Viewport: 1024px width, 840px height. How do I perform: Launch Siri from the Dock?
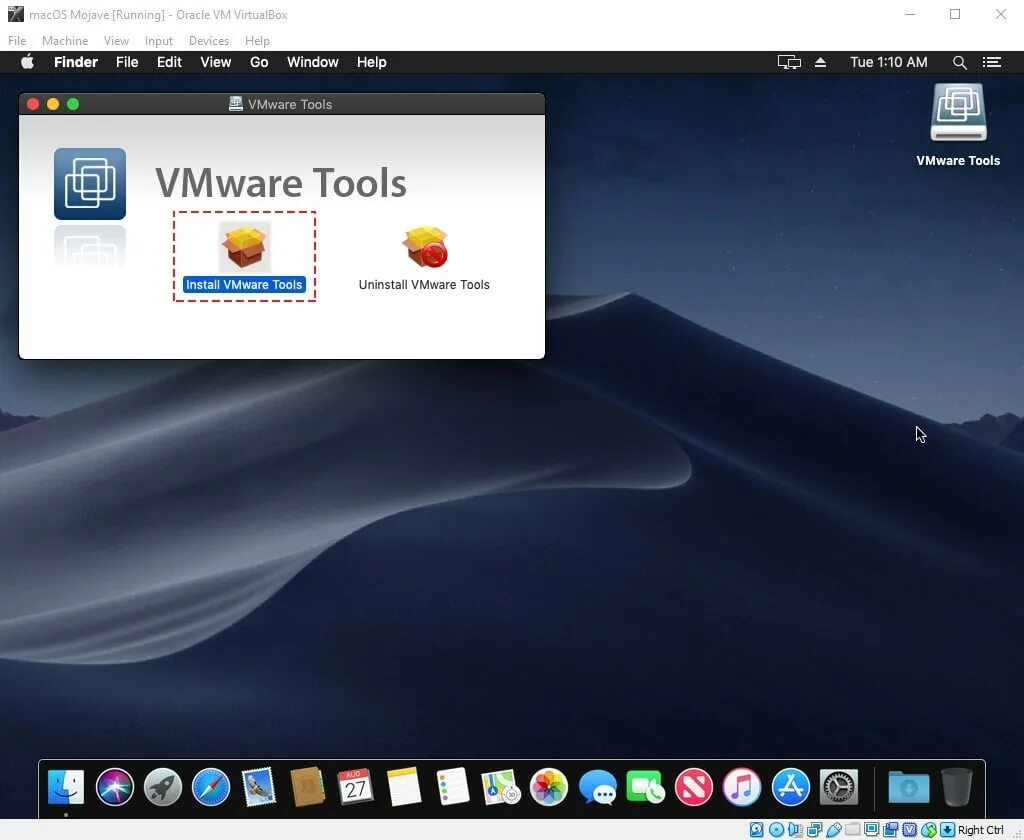pos(114,786)
